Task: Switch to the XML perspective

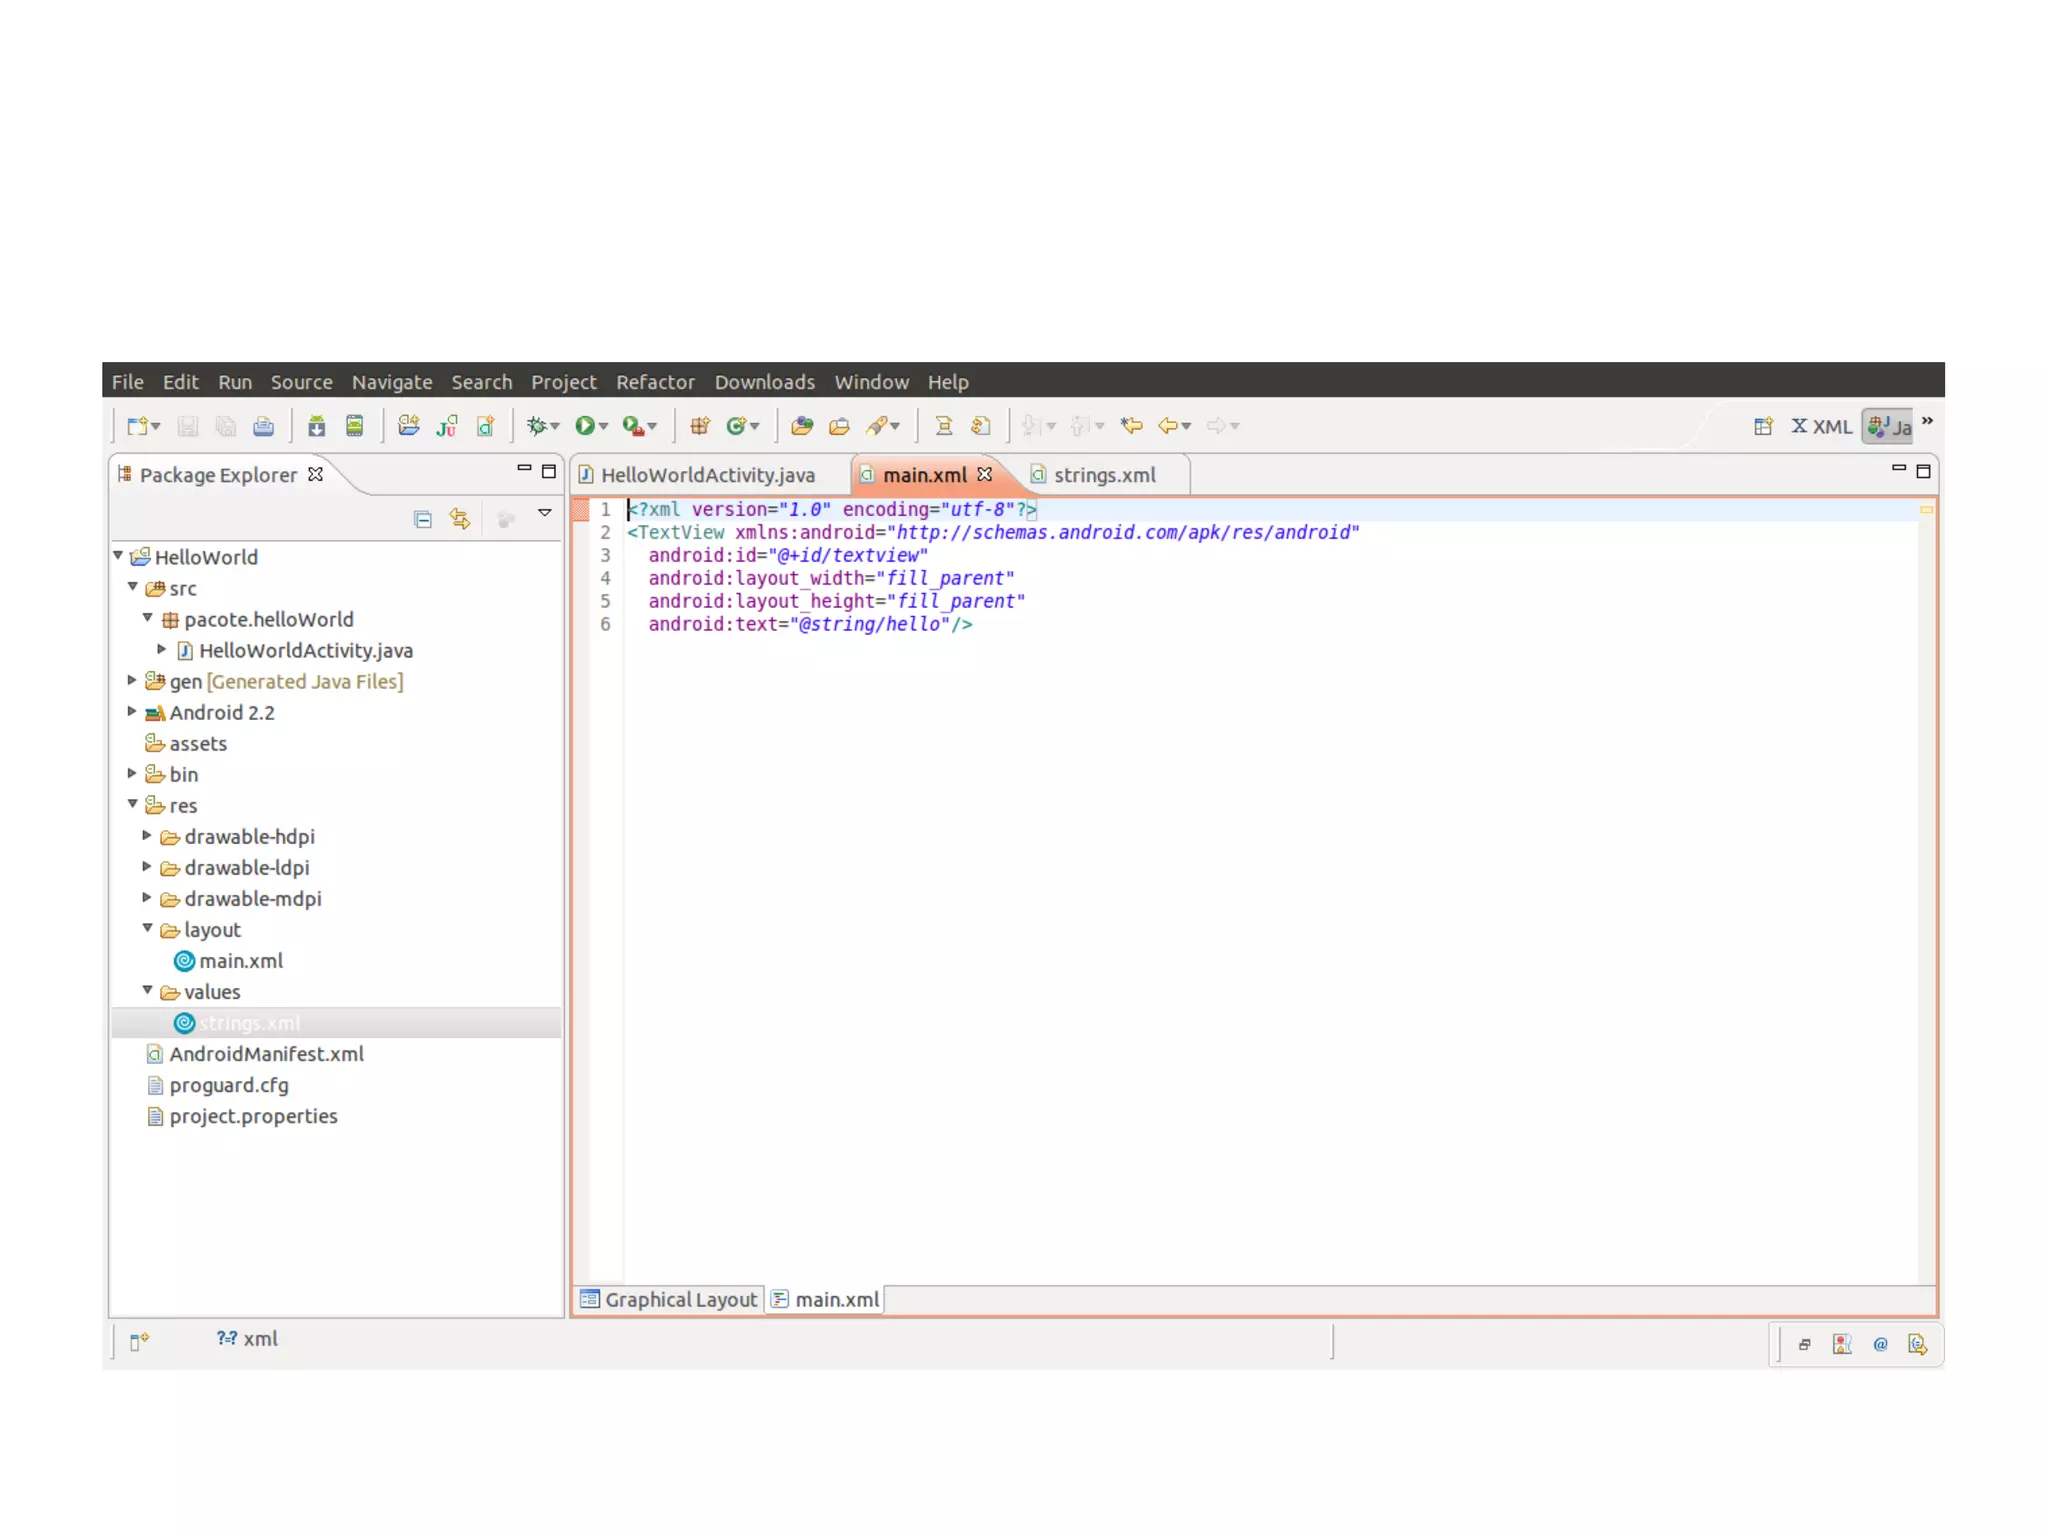Action: (x=1821, y=426)
